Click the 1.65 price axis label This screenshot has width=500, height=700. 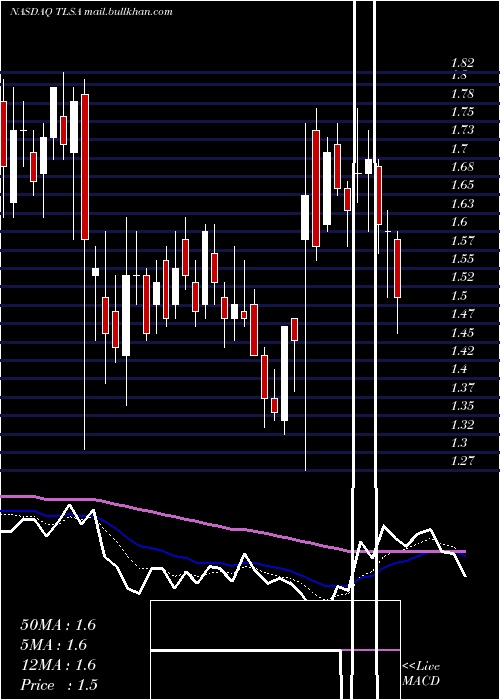[462, 185]
